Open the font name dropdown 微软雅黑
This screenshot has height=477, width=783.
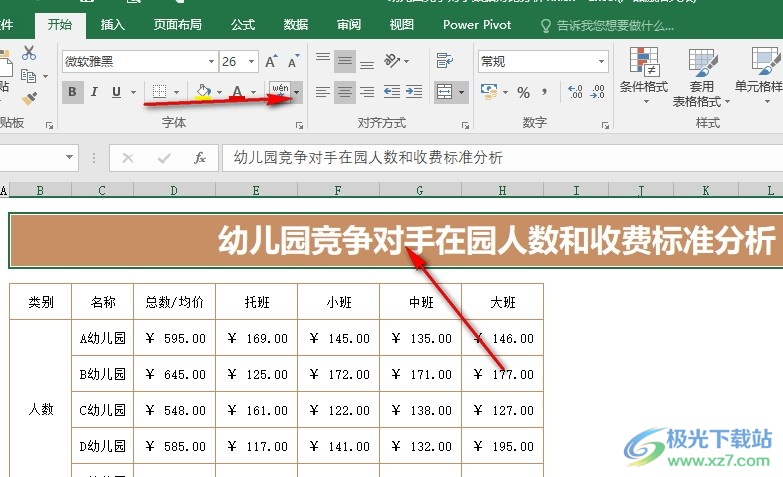tap(211, 62)
